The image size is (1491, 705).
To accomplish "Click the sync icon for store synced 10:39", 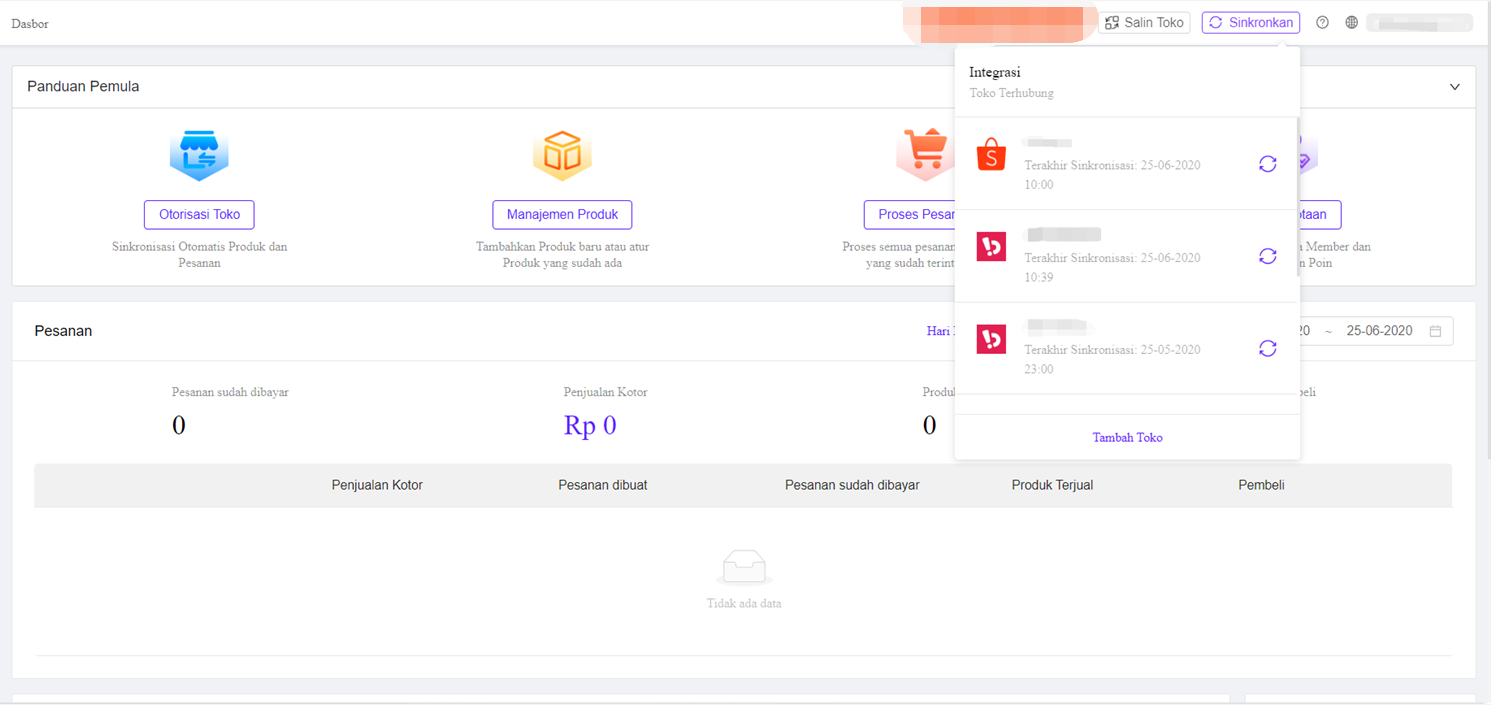I will click(x=1267, y=256).
